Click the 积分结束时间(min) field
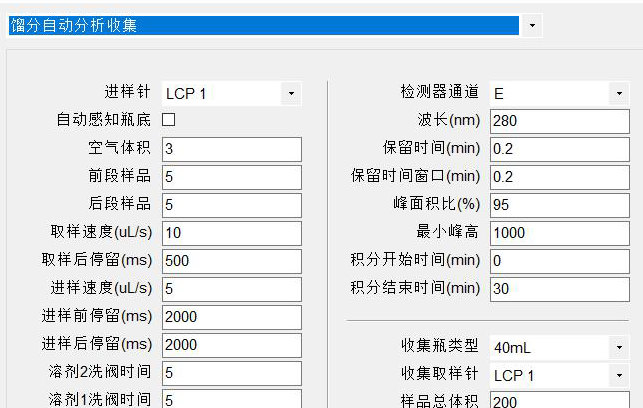Viewport: 643px width, 408px height. pos(558,289)
